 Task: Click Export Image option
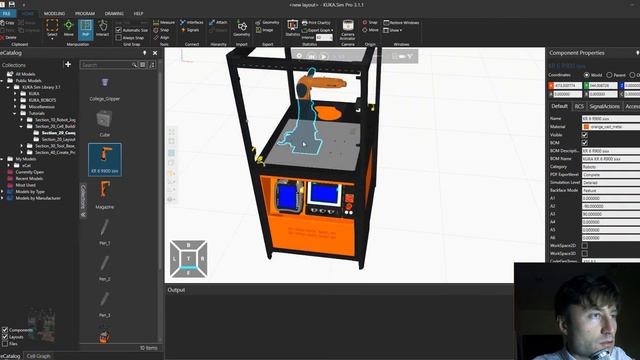click(264, 30)
